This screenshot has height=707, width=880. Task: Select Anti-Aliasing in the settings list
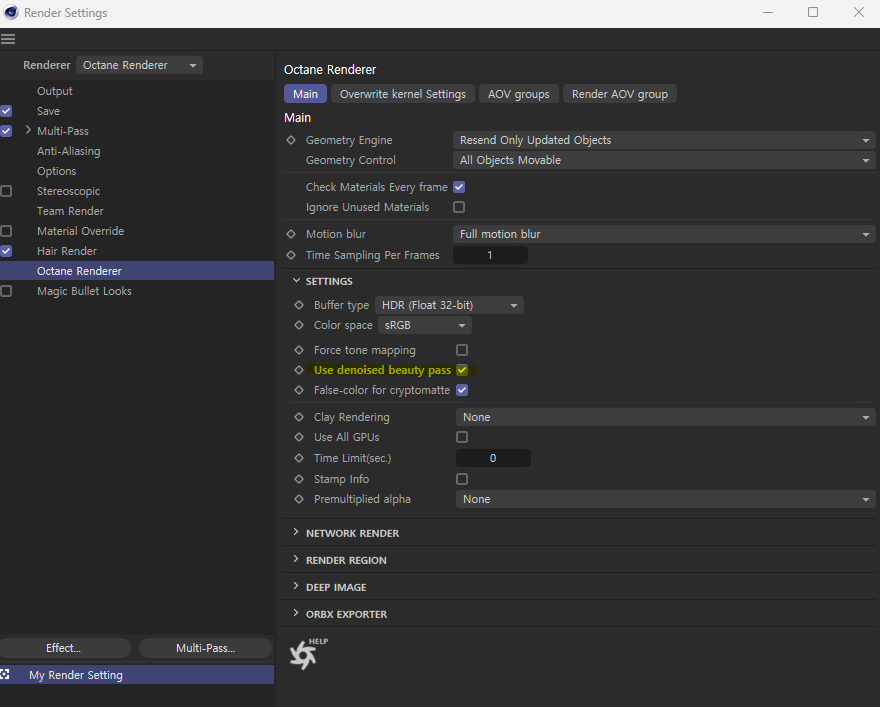[x=68, y=151]
